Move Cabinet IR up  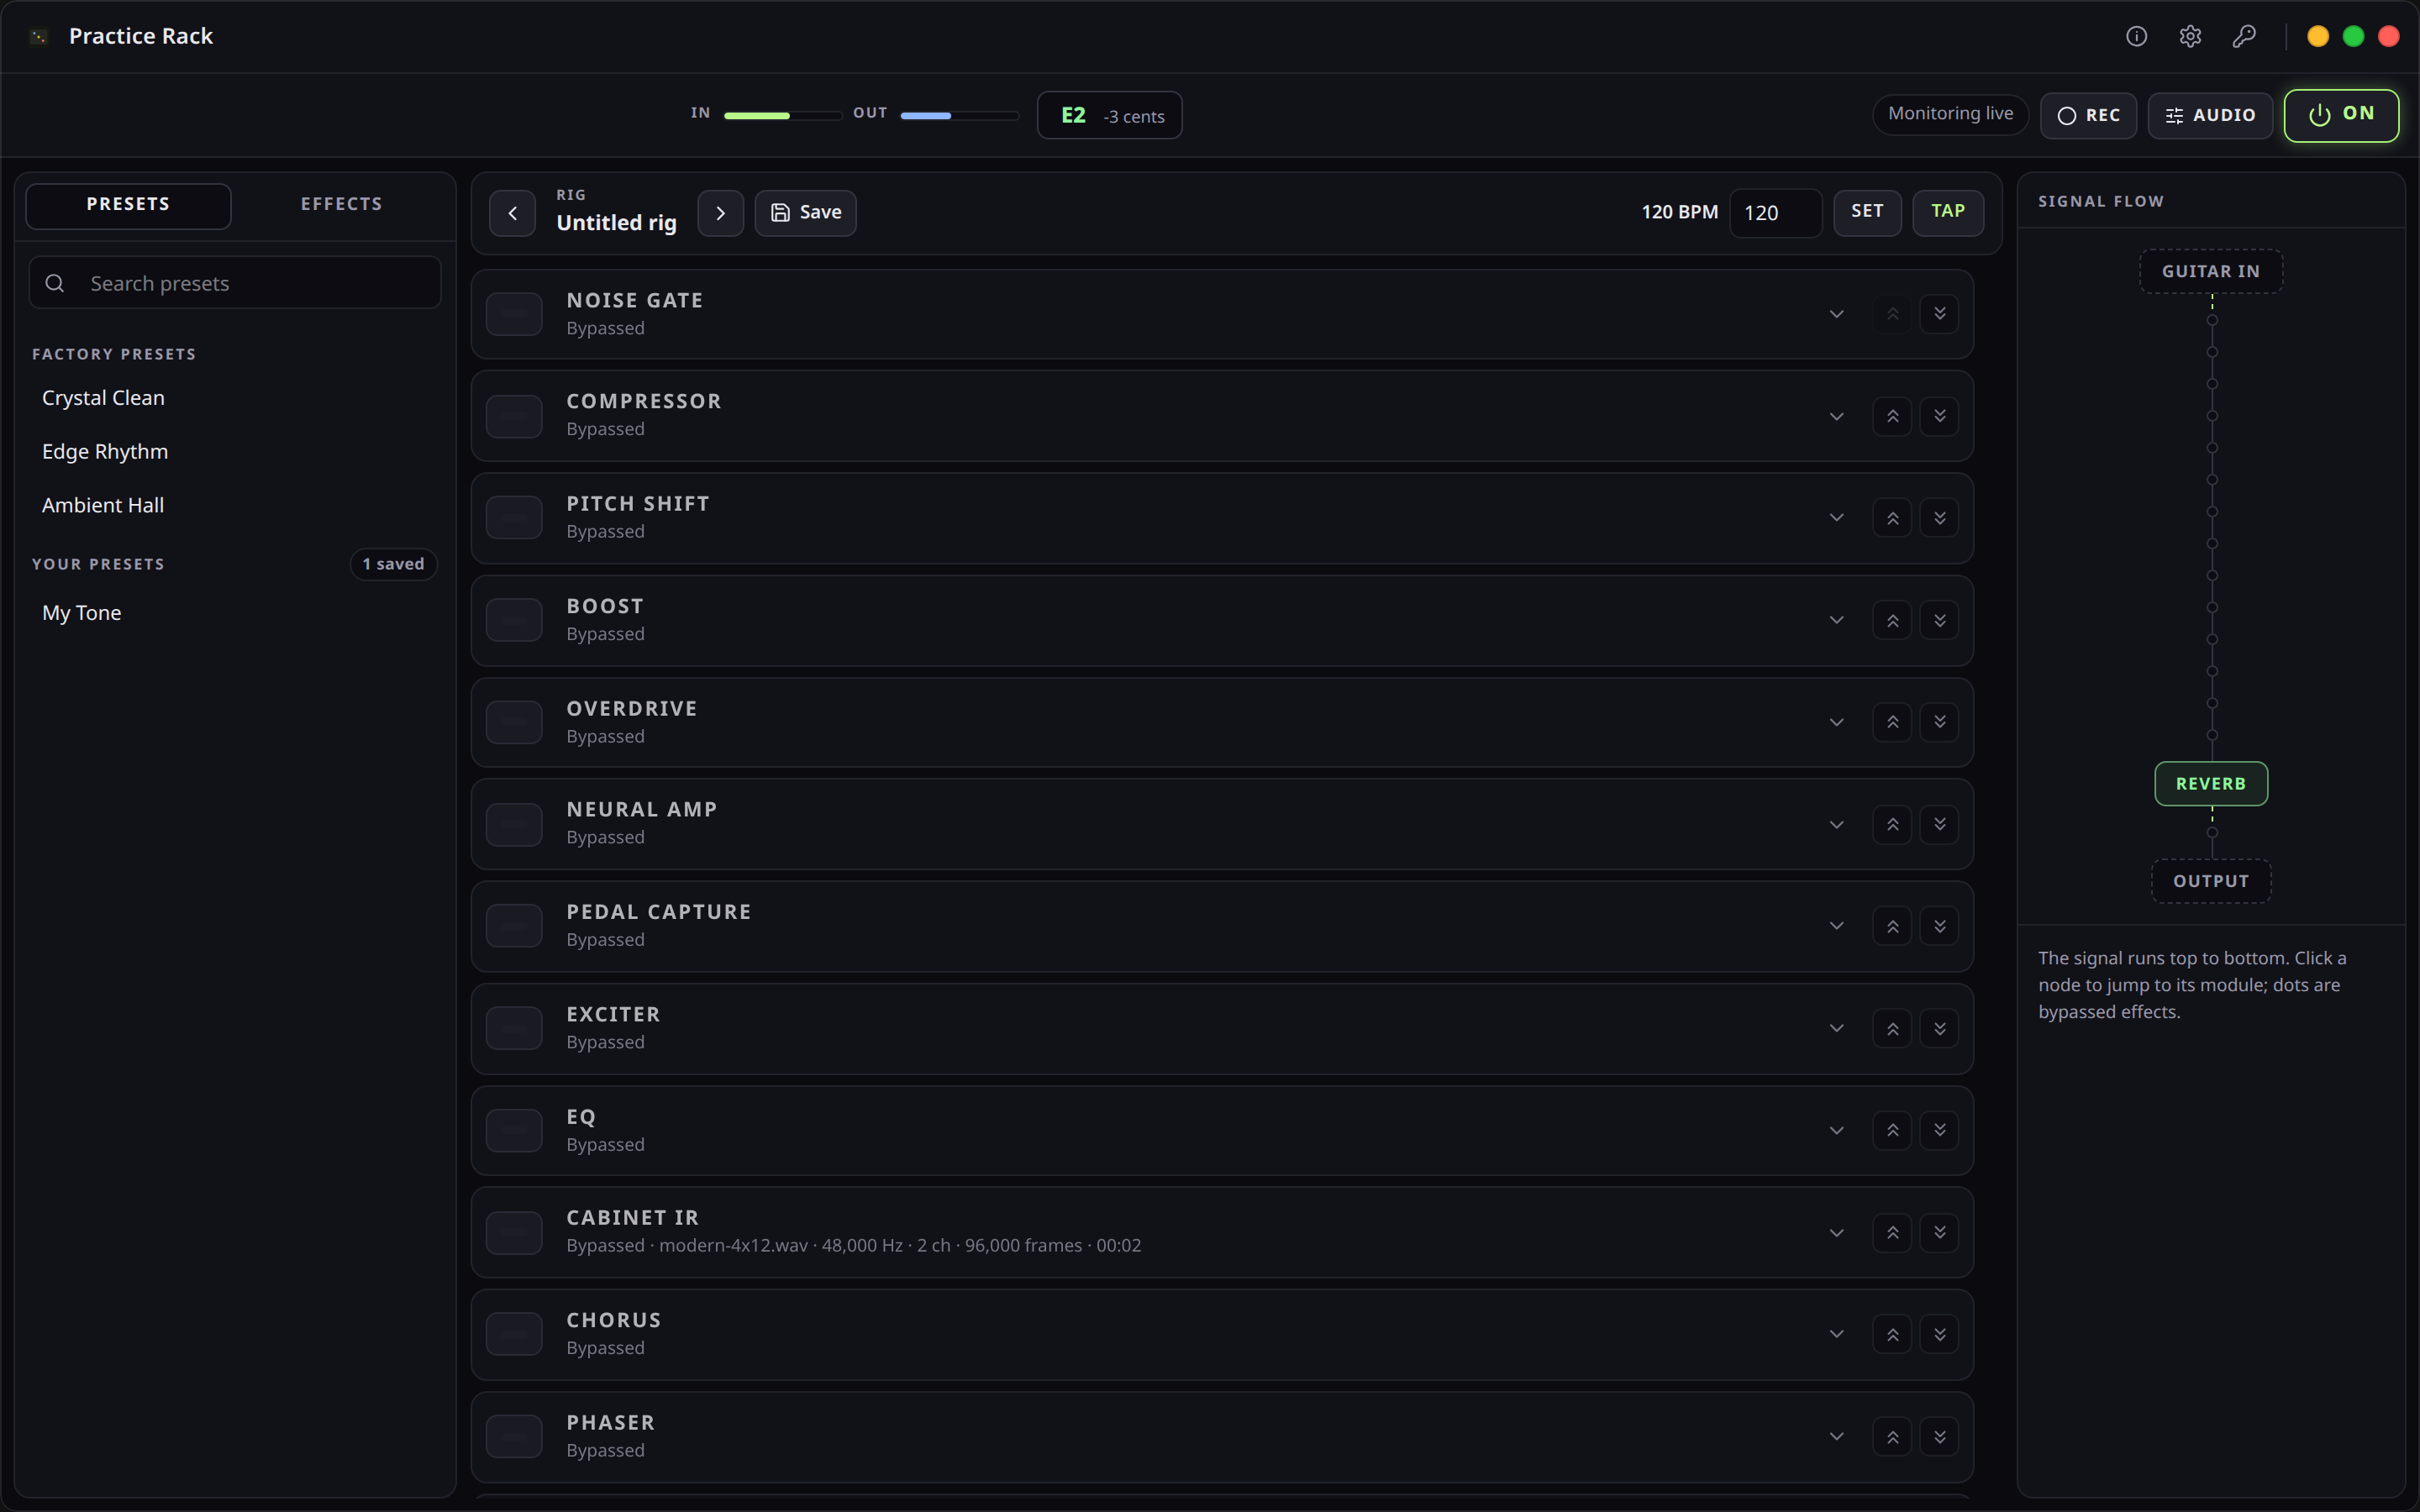1892,1232
